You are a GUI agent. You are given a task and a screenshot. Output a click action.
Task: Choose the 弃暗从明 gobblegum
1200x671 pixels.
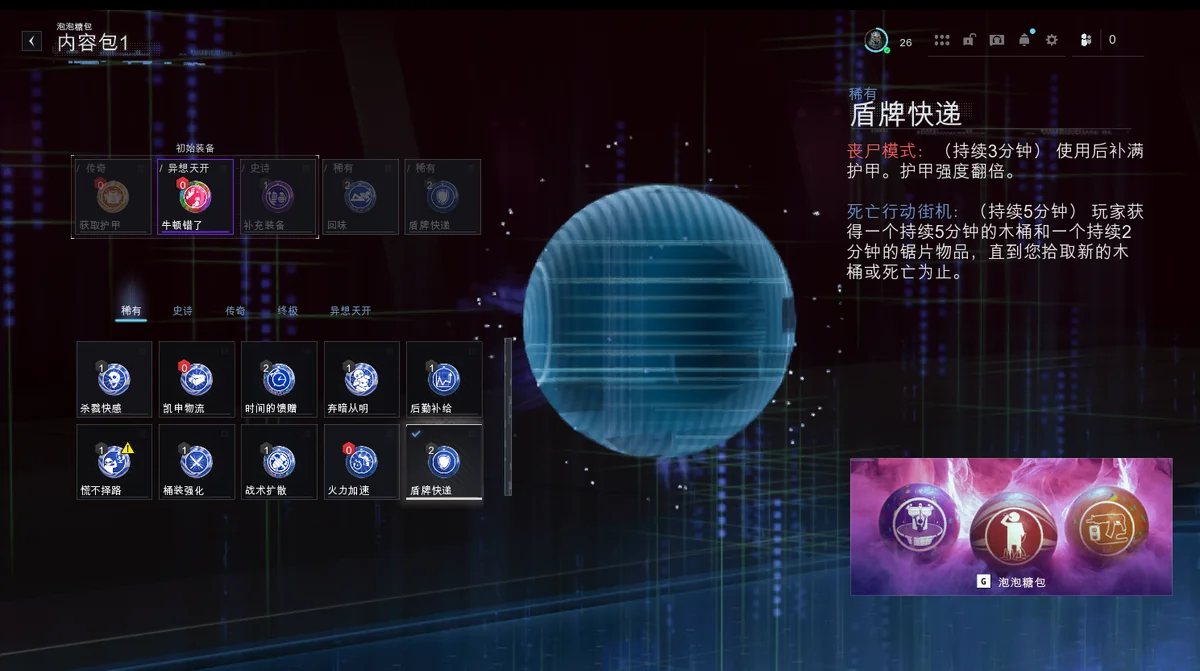coord(362,379)
